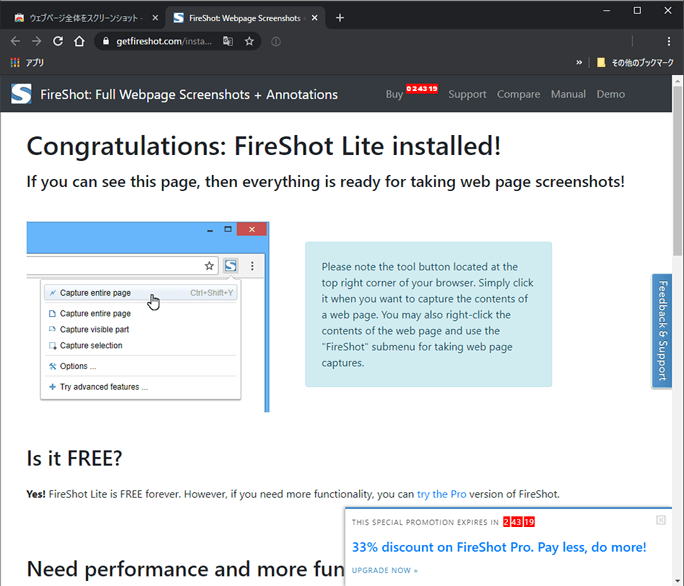
Task: Click the 33% discount on FireShot Pro link
Action: (499, 547)
